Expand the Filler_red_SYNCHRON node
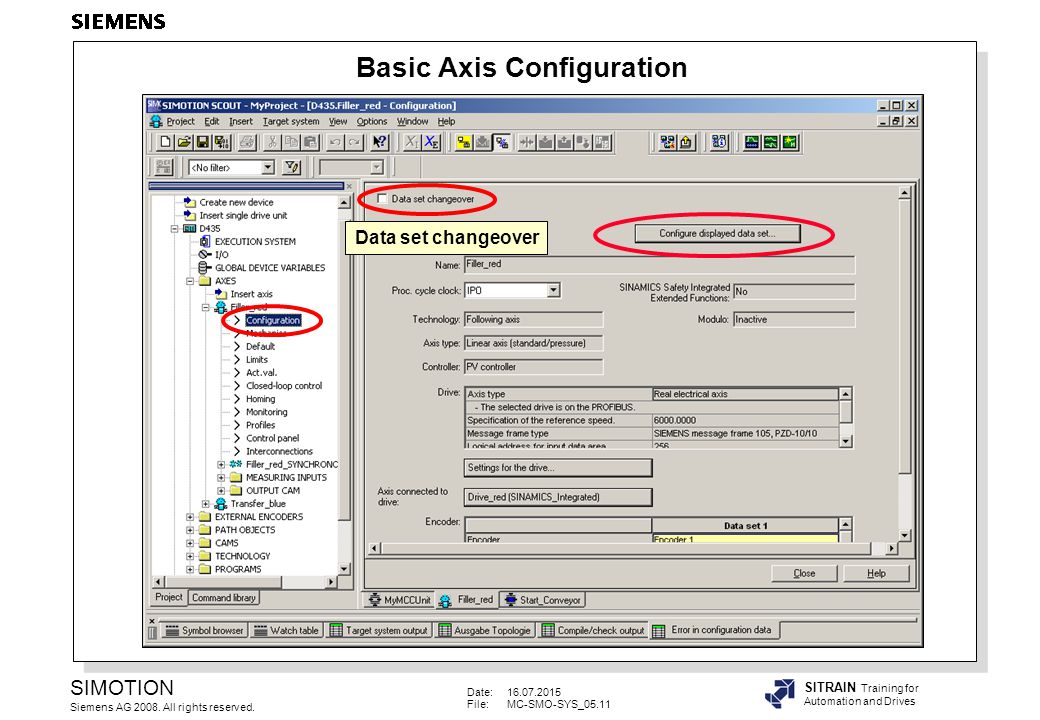Viewport: 1040px width, 720px height. (x=221, y=465)
